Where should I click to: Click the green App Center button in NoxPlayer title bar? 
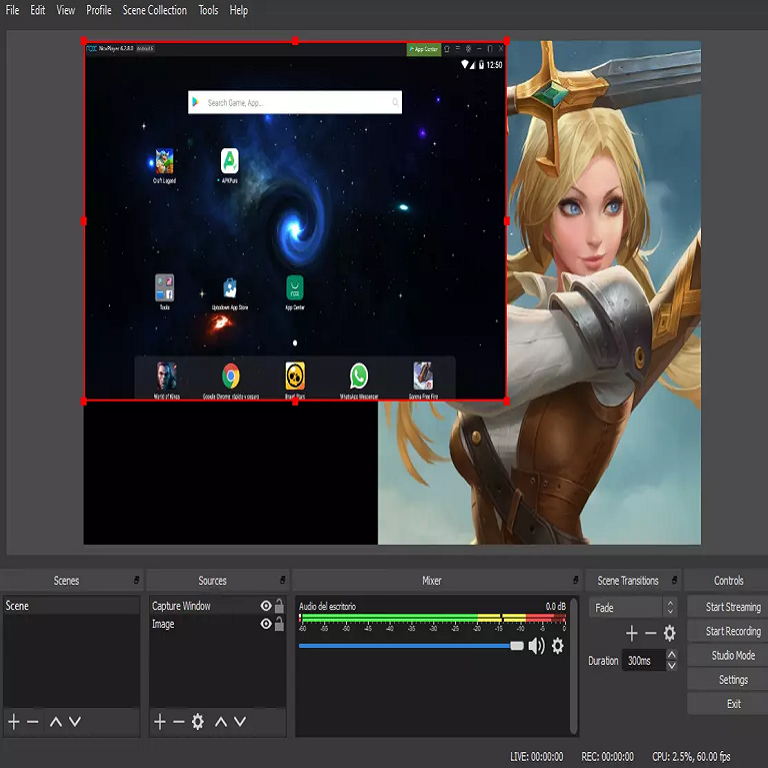(424, 49)
